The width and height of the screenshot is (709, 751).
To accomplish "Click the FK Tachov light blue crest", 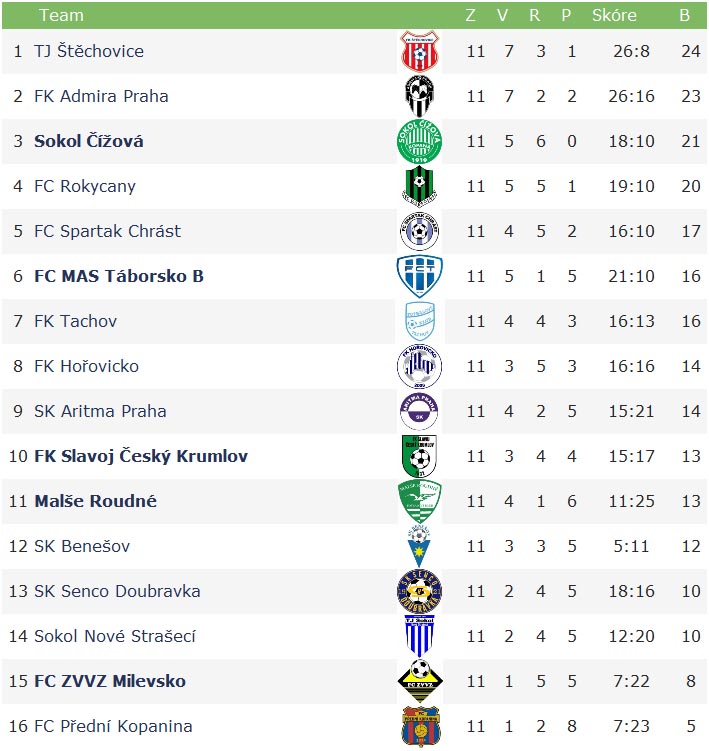I will pyautogui.click(x=420, y=321).
